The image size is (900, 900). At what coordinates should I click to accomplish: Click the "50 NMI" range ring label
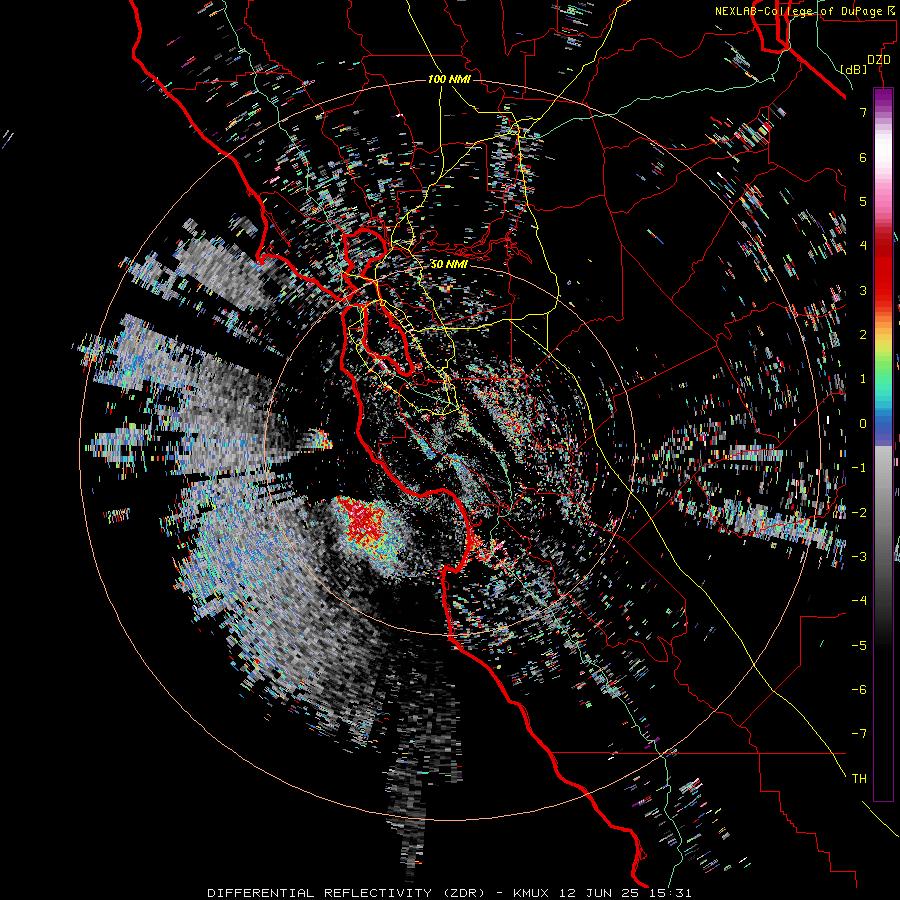[x=449, y=264]
